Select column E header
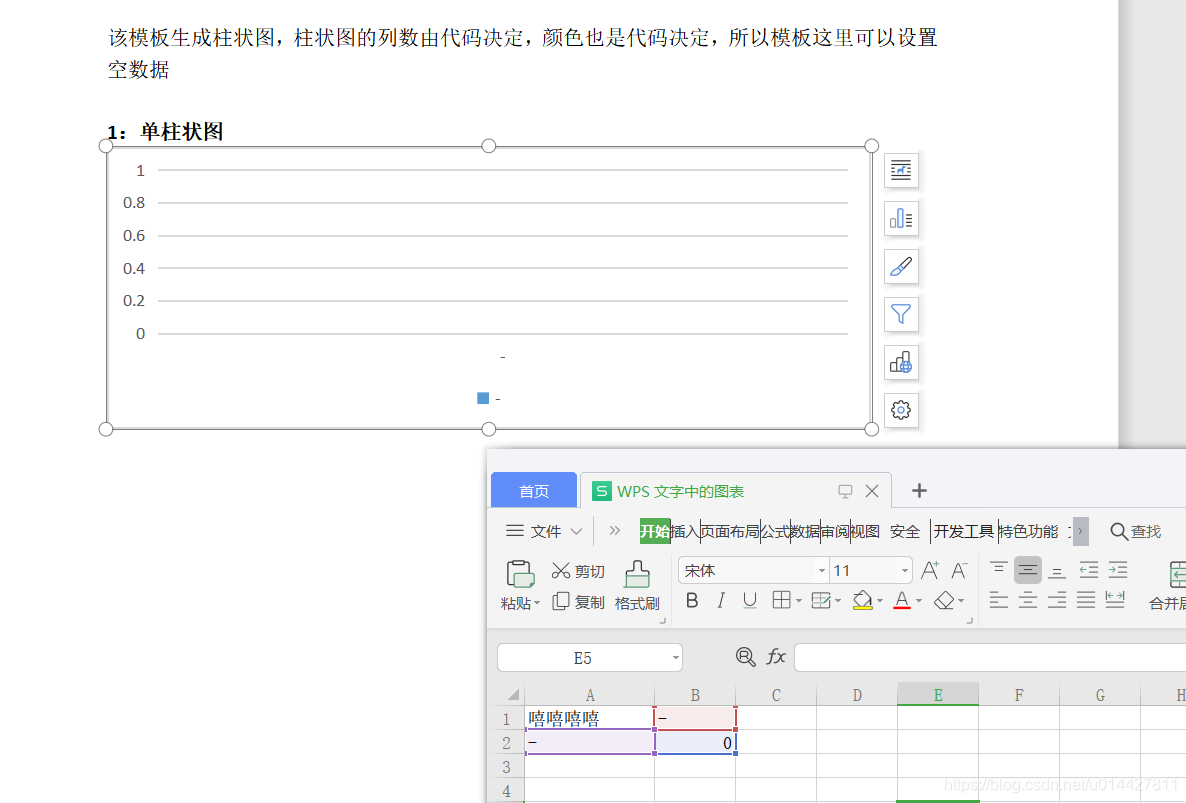Screen dimensions: 1186x803 938,695
